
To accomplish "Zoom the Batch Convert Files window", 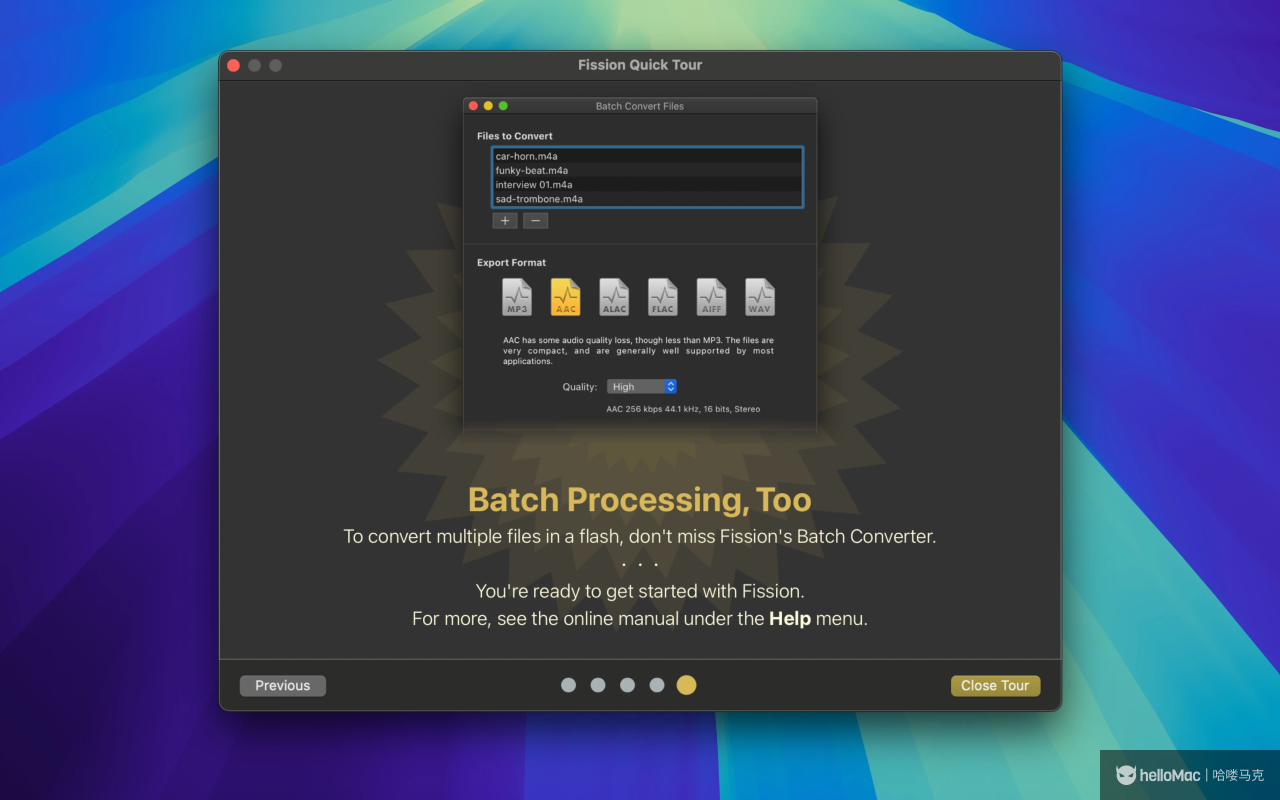I will click(x=503, y=106).
